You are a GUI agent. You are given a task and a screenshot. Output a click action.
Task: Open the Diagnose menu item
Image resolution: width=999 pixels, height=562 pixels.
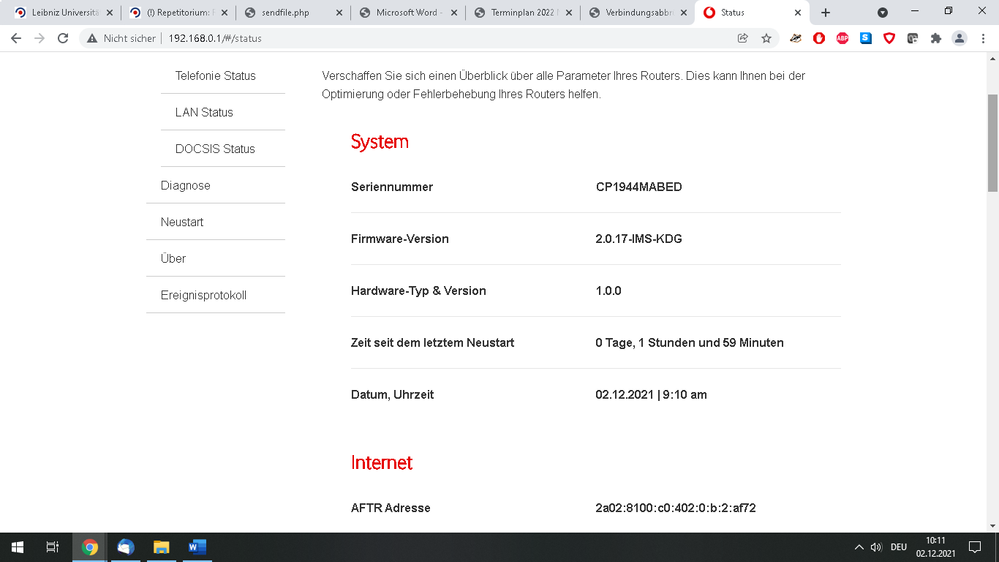point(185,185)
